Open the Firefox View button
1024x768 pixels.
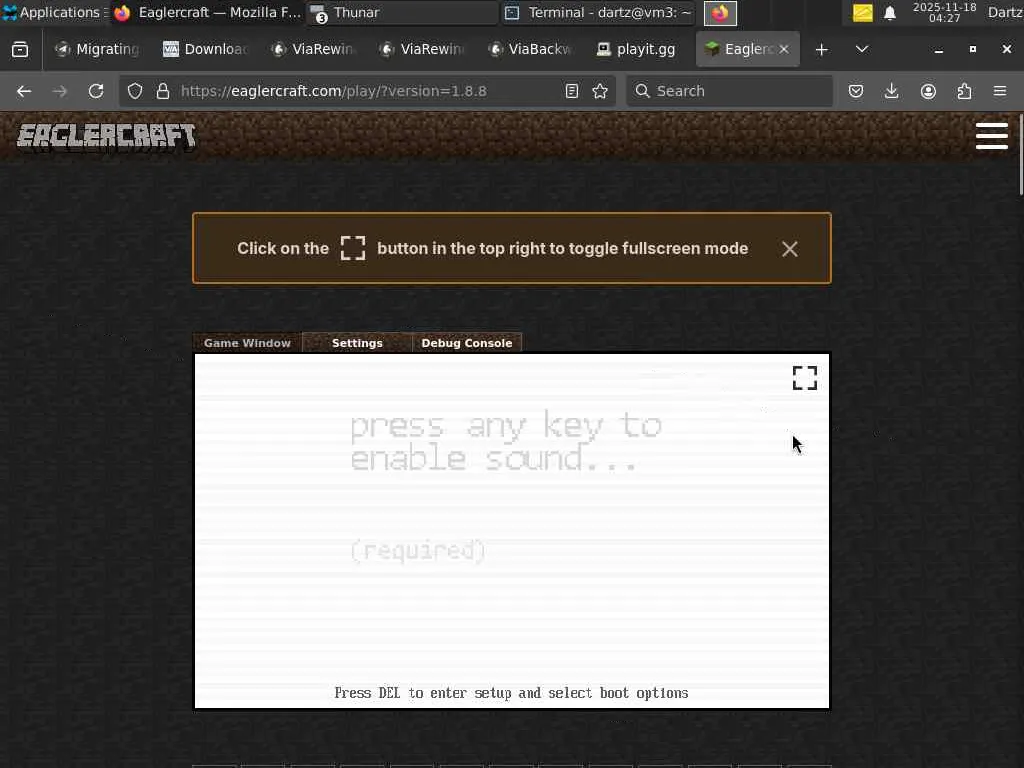click(20, 50)
